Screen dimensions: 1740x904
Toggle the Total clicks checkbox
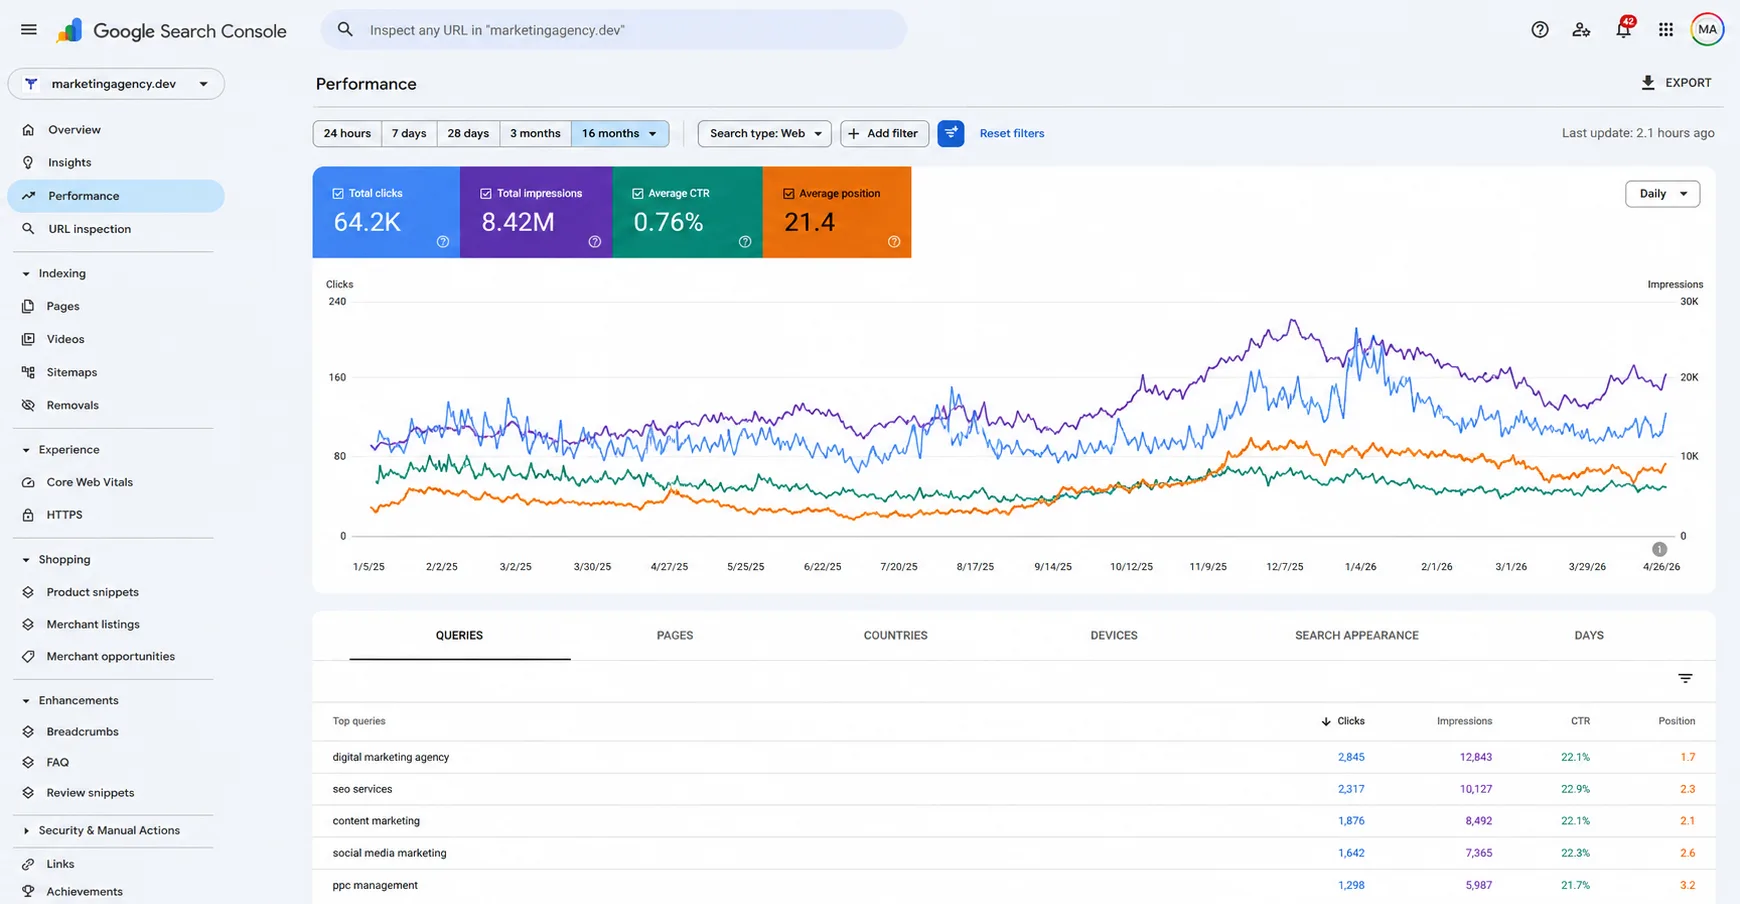[x=338, y=194]
